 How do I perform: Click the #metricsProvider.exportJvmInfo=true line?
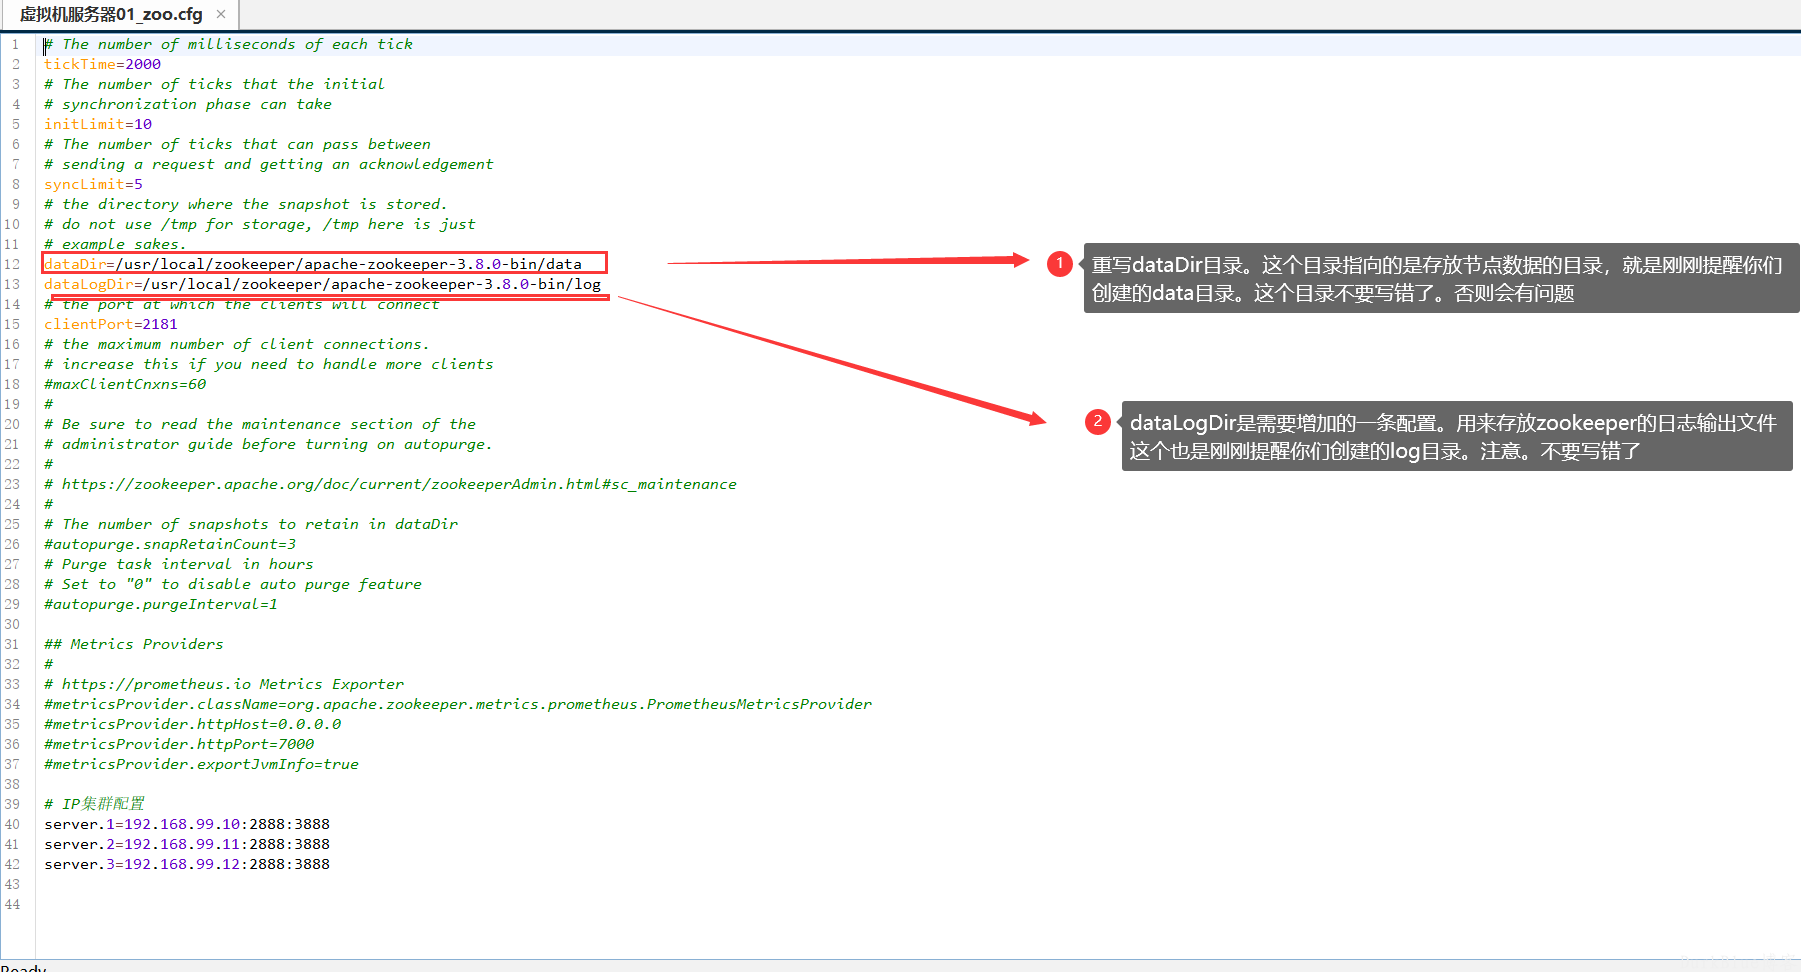pyautogui.click(x=201, y=764)
